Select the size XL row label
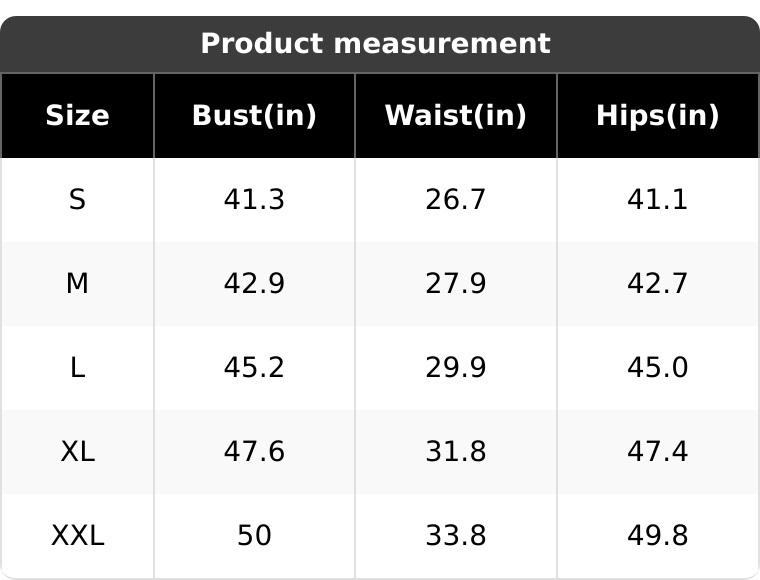This screenshot has width=760, height=580. (x=77, y=452)
